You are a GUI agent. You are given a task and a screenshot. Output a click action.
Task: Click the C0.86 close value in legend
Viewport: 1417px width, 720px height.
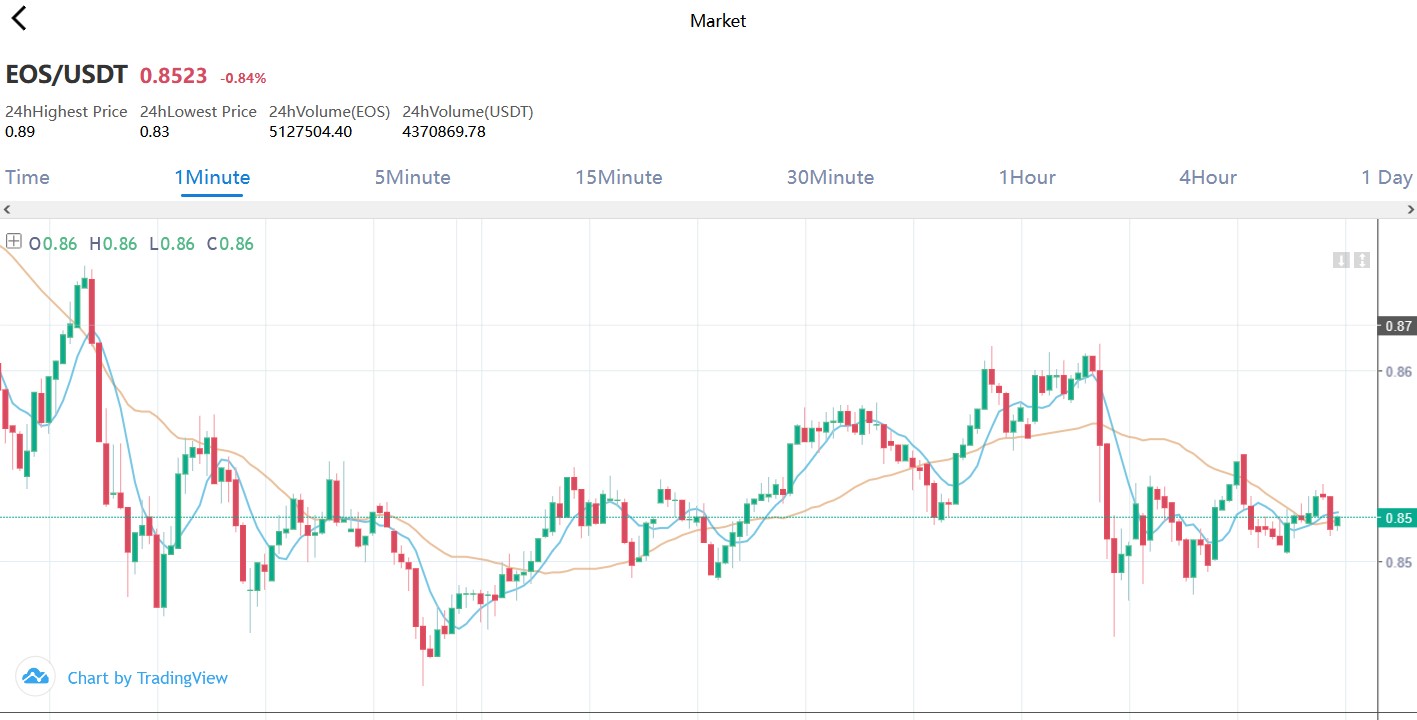point(230,243)
